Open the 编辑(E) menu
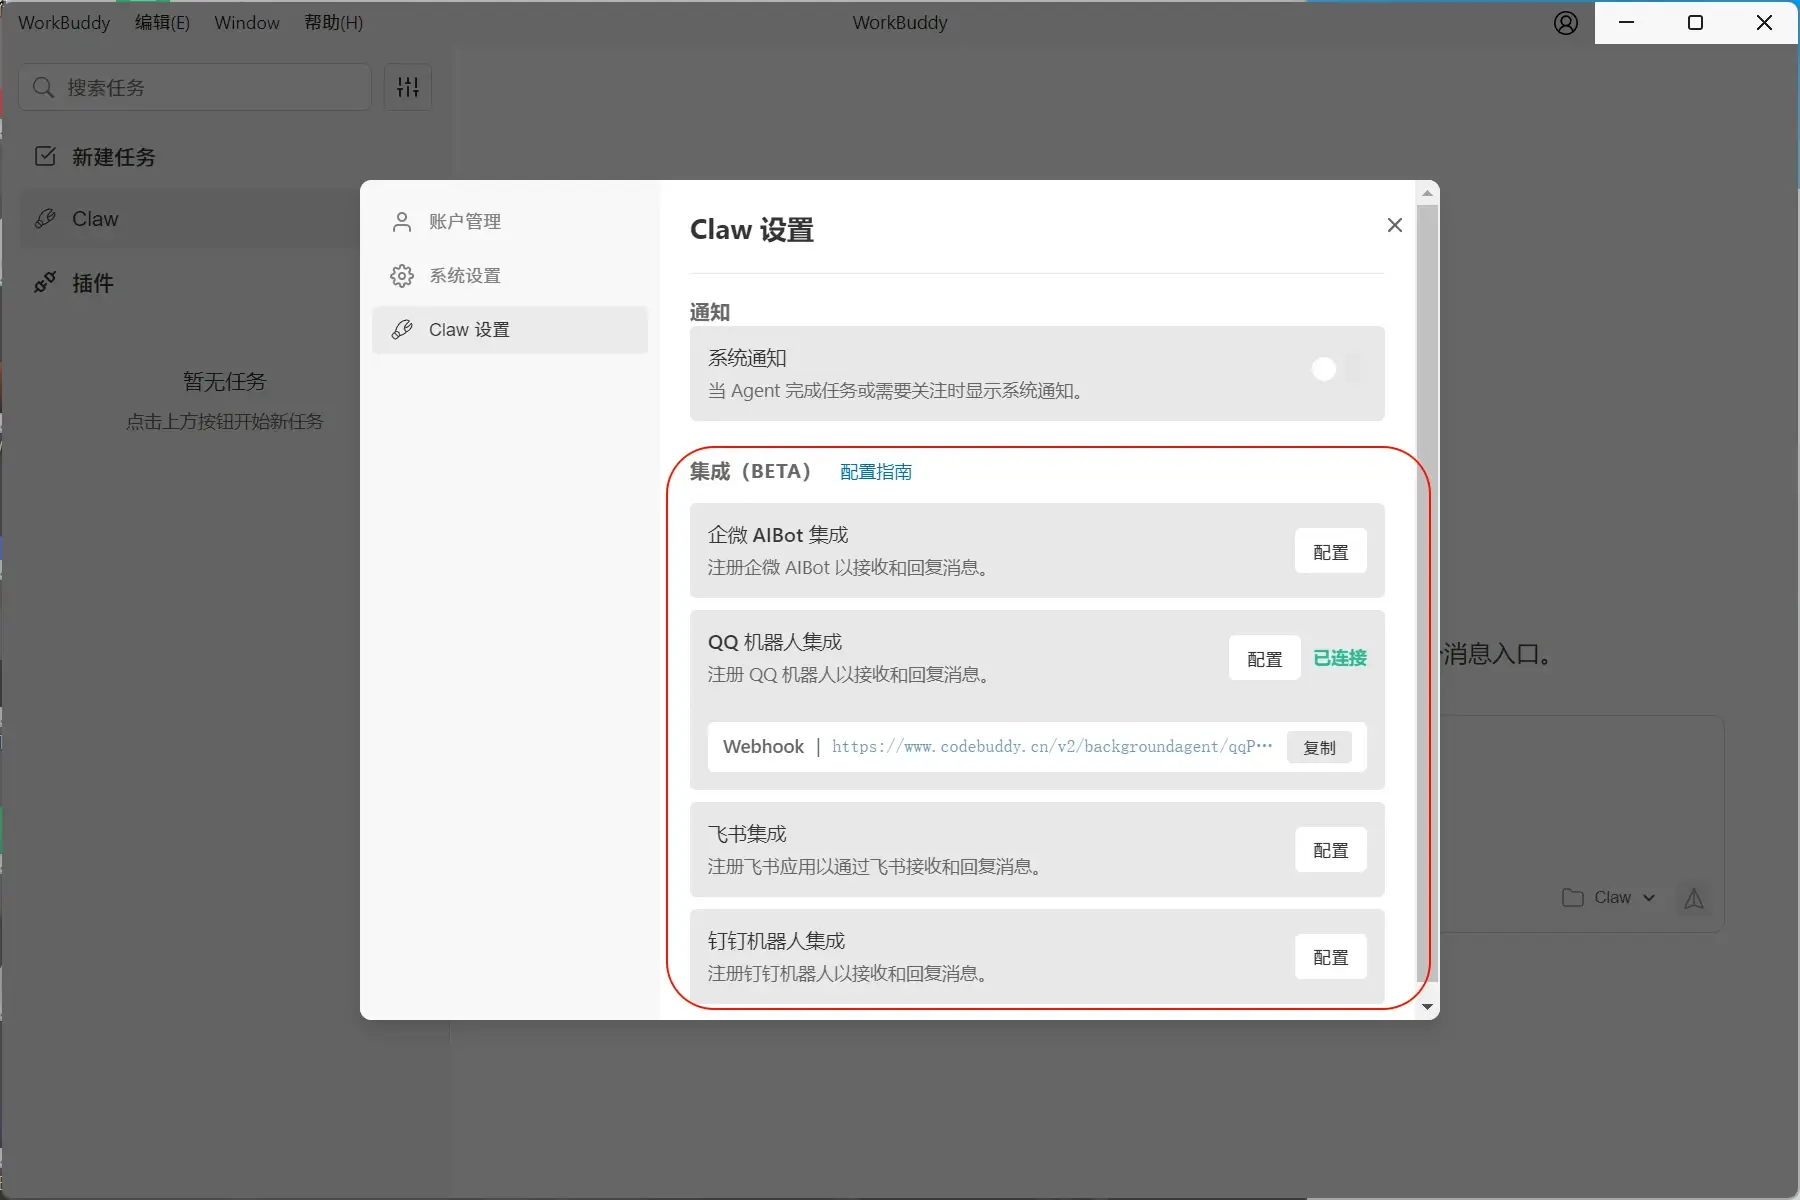 (162, 23)
